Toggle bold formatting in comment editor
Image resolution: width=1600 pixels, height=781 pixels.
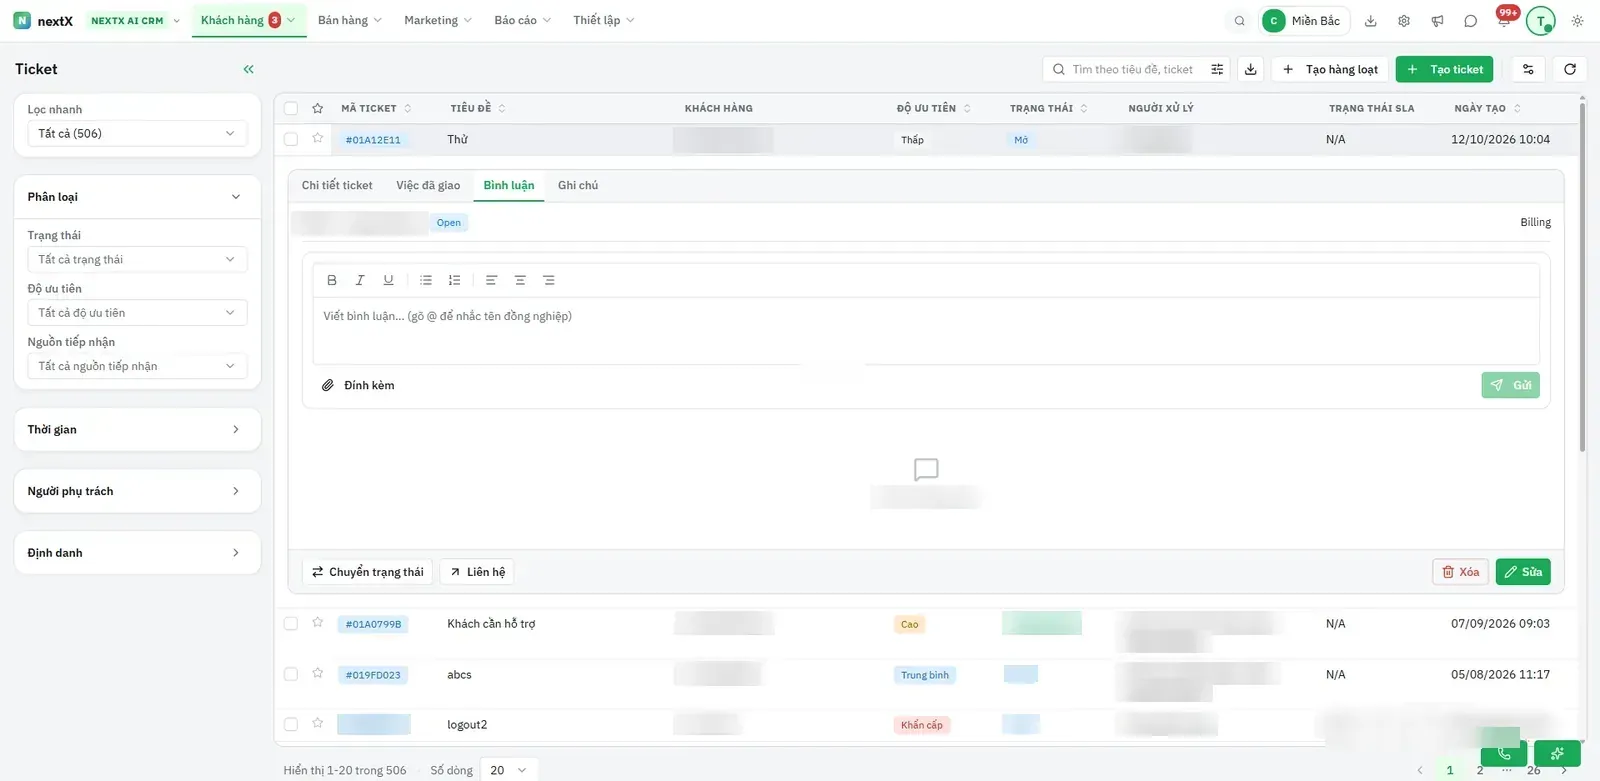(x=332, y=280)
